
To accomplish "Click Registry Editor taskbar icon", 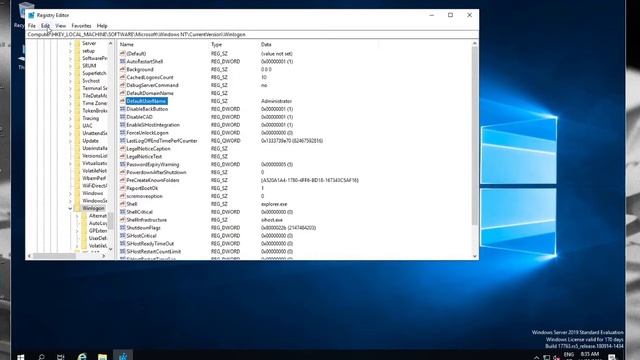I will pos(123,356).
